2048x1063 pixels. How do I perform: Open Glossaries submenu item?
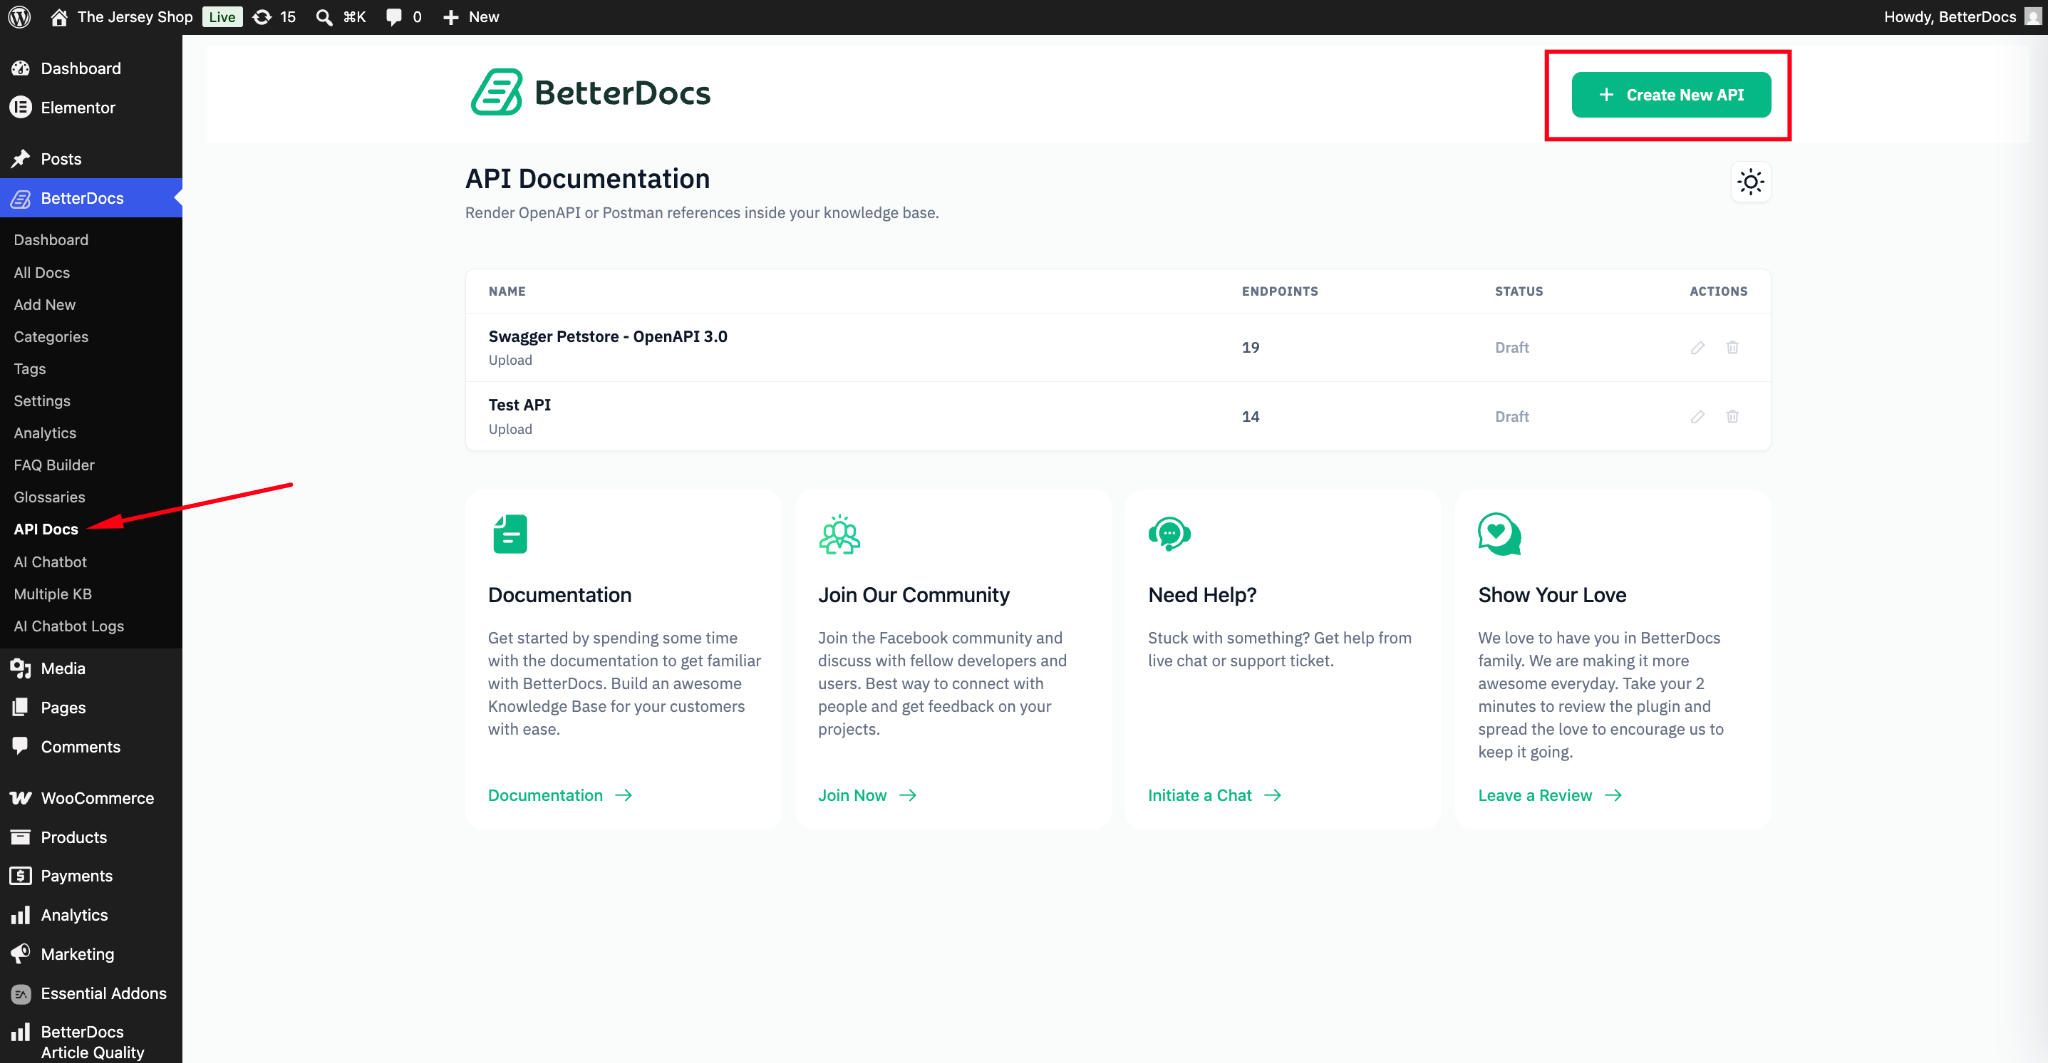point(50,497)
